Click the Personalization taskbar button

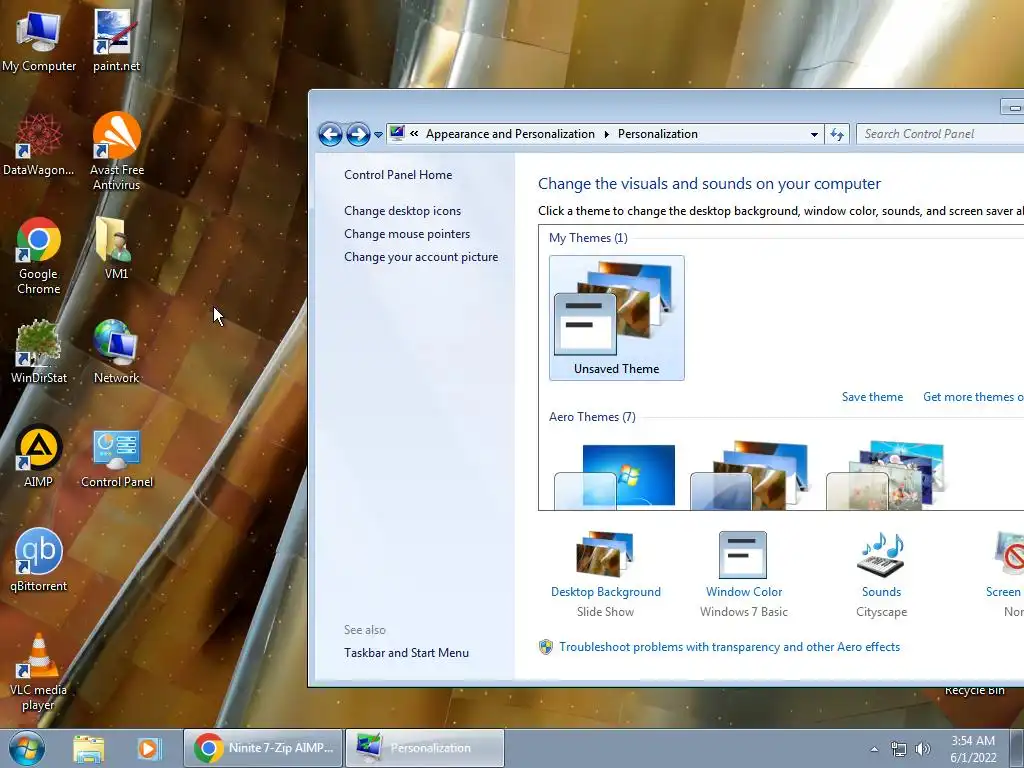[x=425, y=748]
